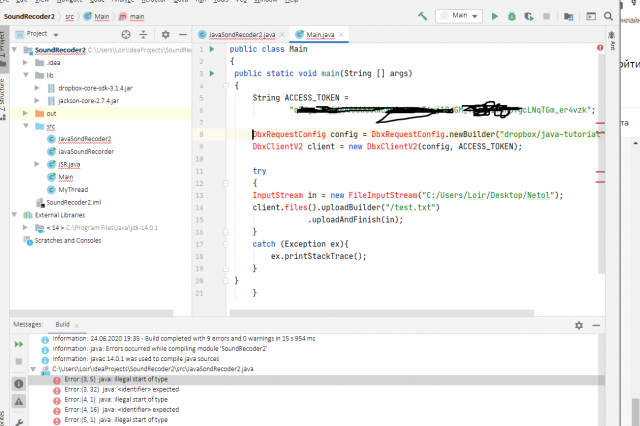Click the editor horizontal scrollbar
The image size is (640, 426).
(x=382, y=313)
